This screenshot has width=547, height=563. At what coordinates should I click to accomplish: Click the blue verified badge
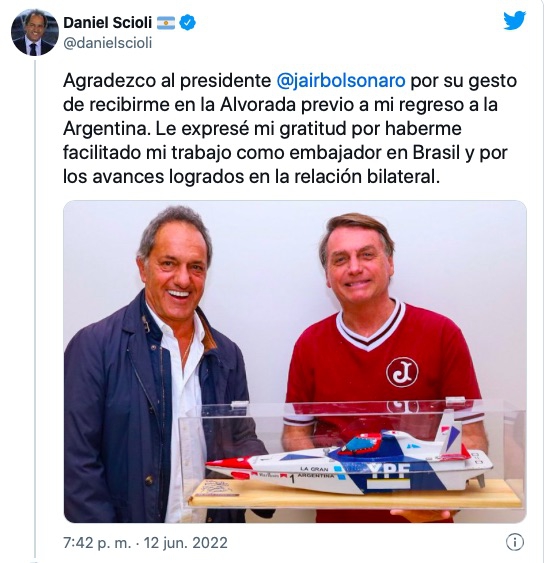point(187,23)
